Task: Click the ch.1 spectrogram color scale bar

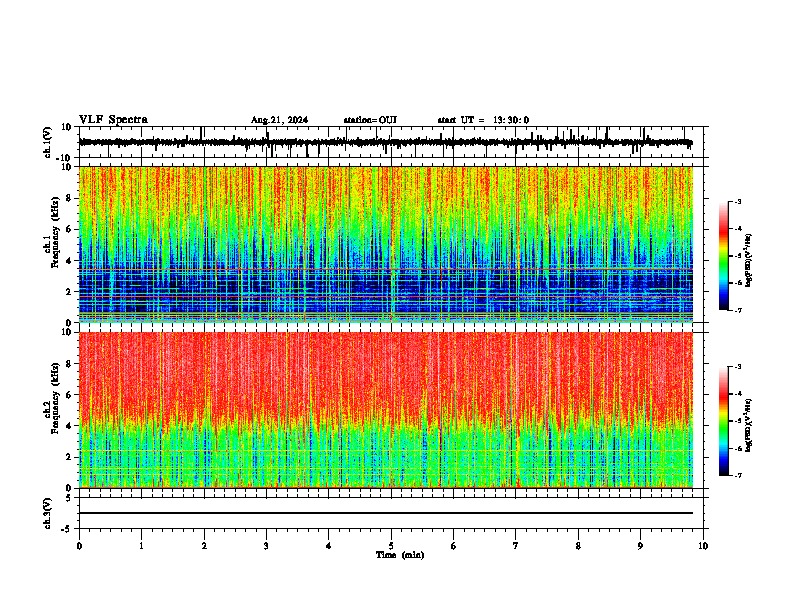Action: (x=724, y=256)
